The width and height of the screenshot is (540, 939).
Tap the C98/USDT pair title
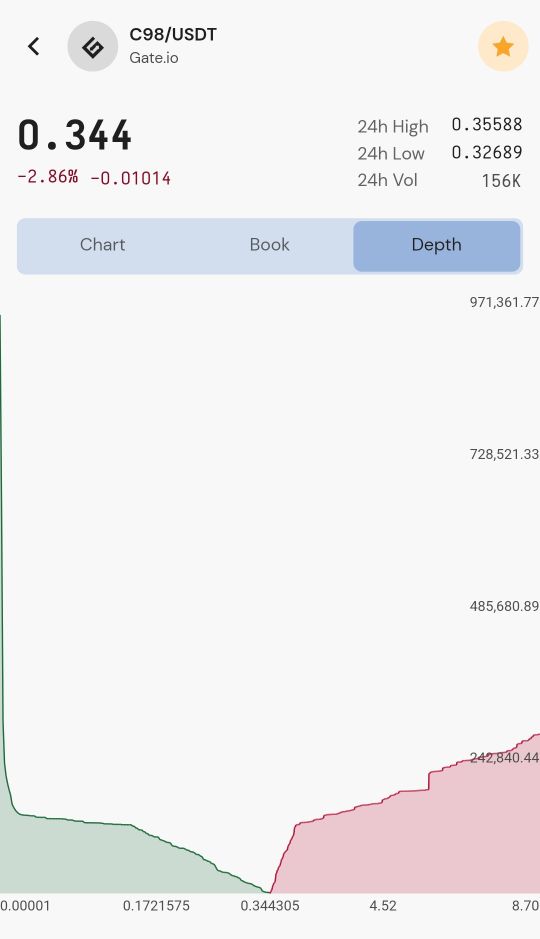pyautogui.click(x=173, y=35)
